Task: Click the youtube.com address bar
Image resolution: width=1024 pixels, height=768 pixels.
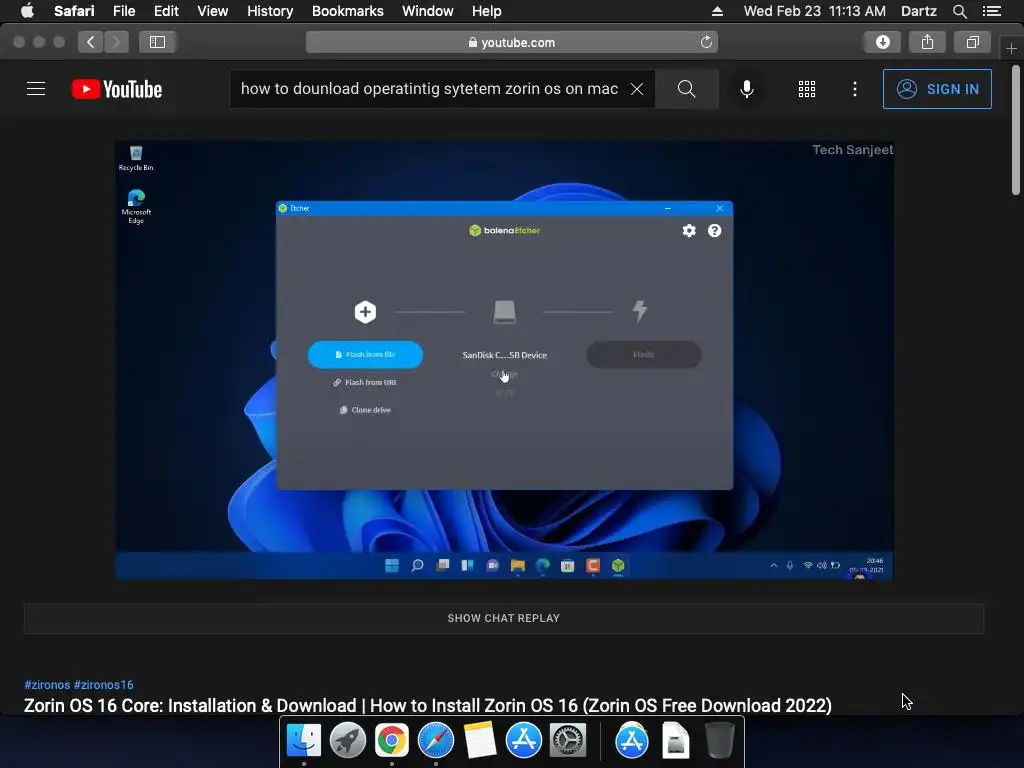Action: point(511,42)
